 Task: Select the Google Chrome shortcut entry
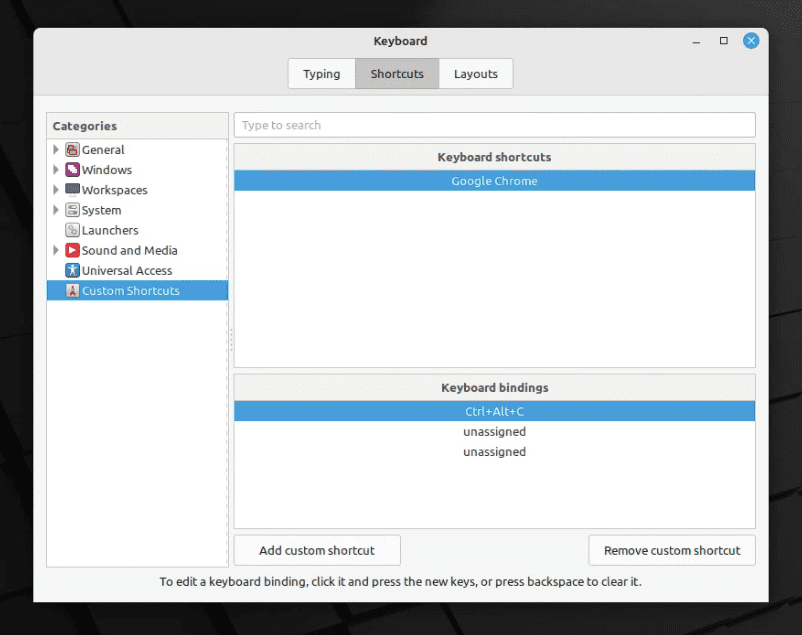pyautogui.click(x=494, y=180)
